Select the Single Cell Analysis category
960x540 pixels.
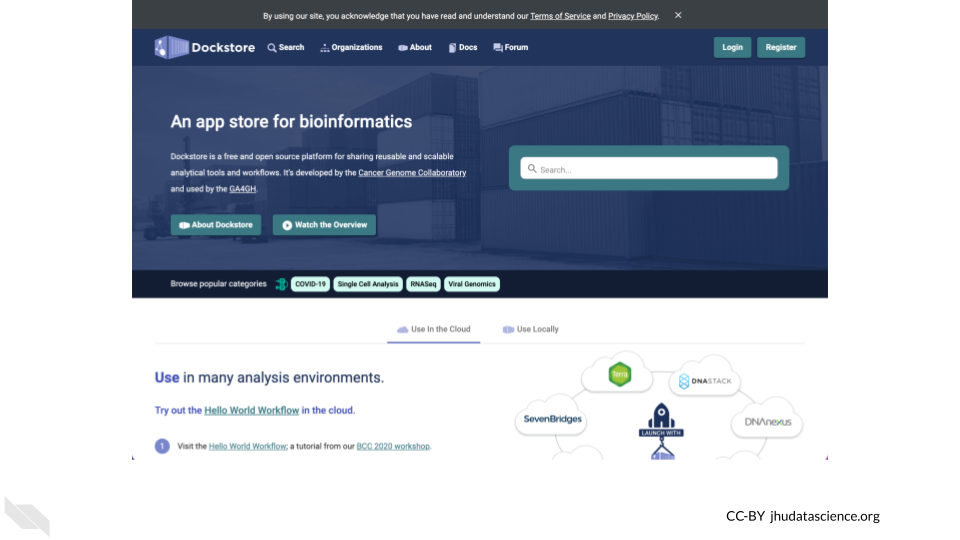368,284
